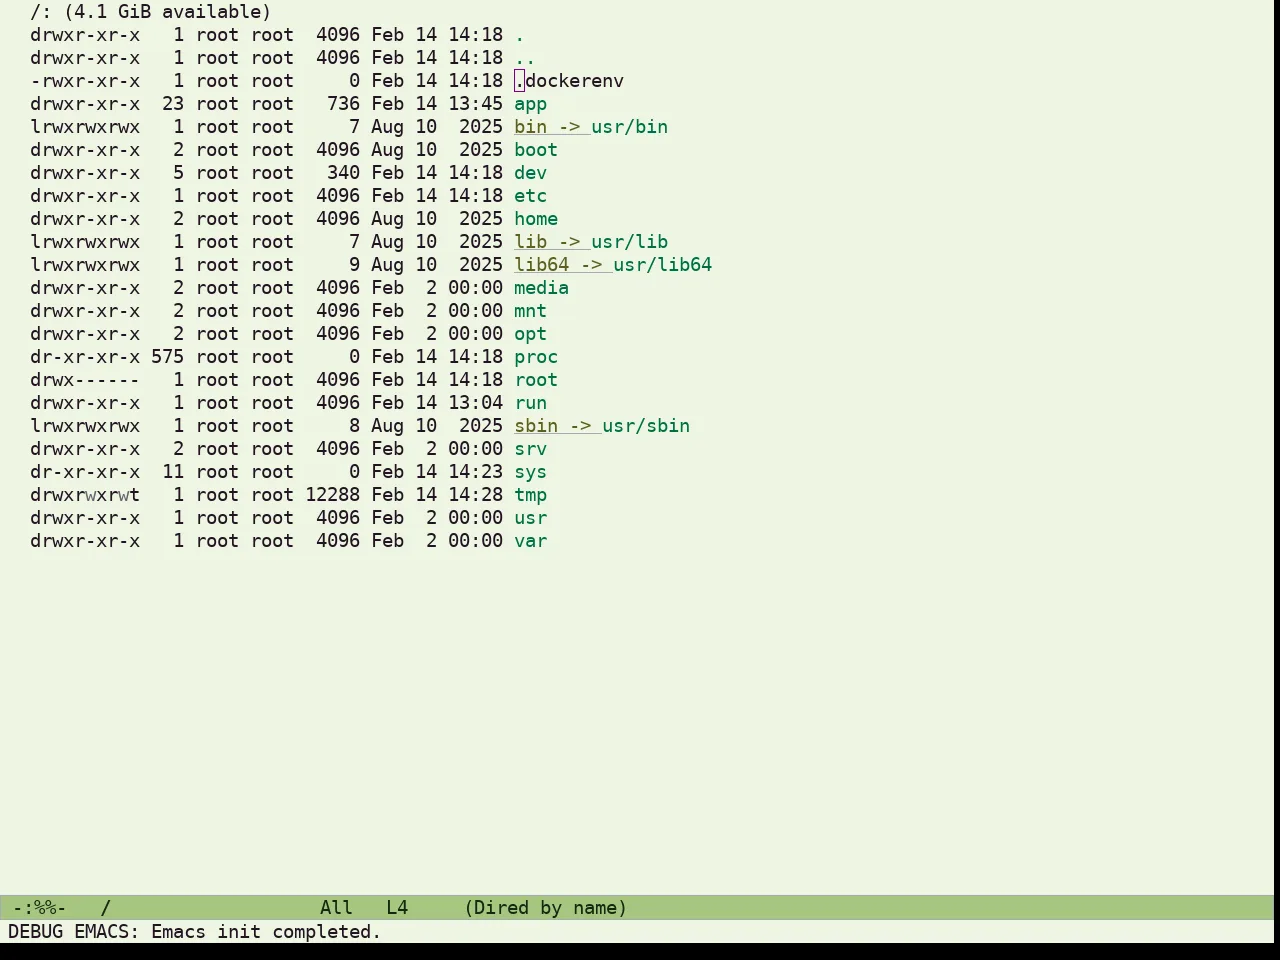Click the 'DEBUG EMACS' echo area message
Image resolution: width=1280 pixels, height=960 pixels.
pos(195,932)
